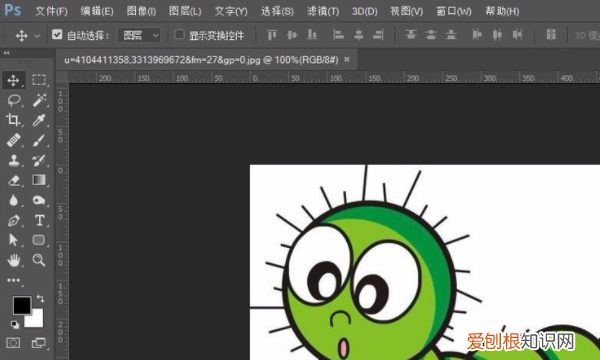
Task: Select the Rounded Rectangle shape tool
Action: [39, 240]
